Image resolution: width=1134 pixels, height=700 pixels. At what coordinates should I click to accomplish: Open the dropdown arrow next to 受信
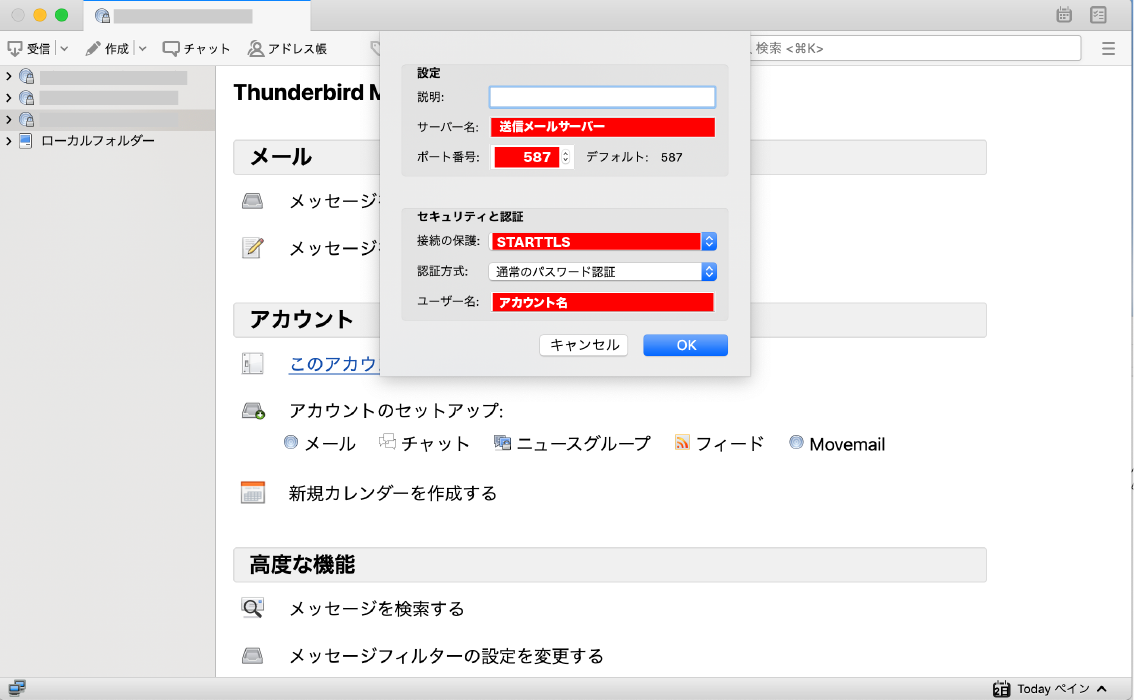(63, 48)
